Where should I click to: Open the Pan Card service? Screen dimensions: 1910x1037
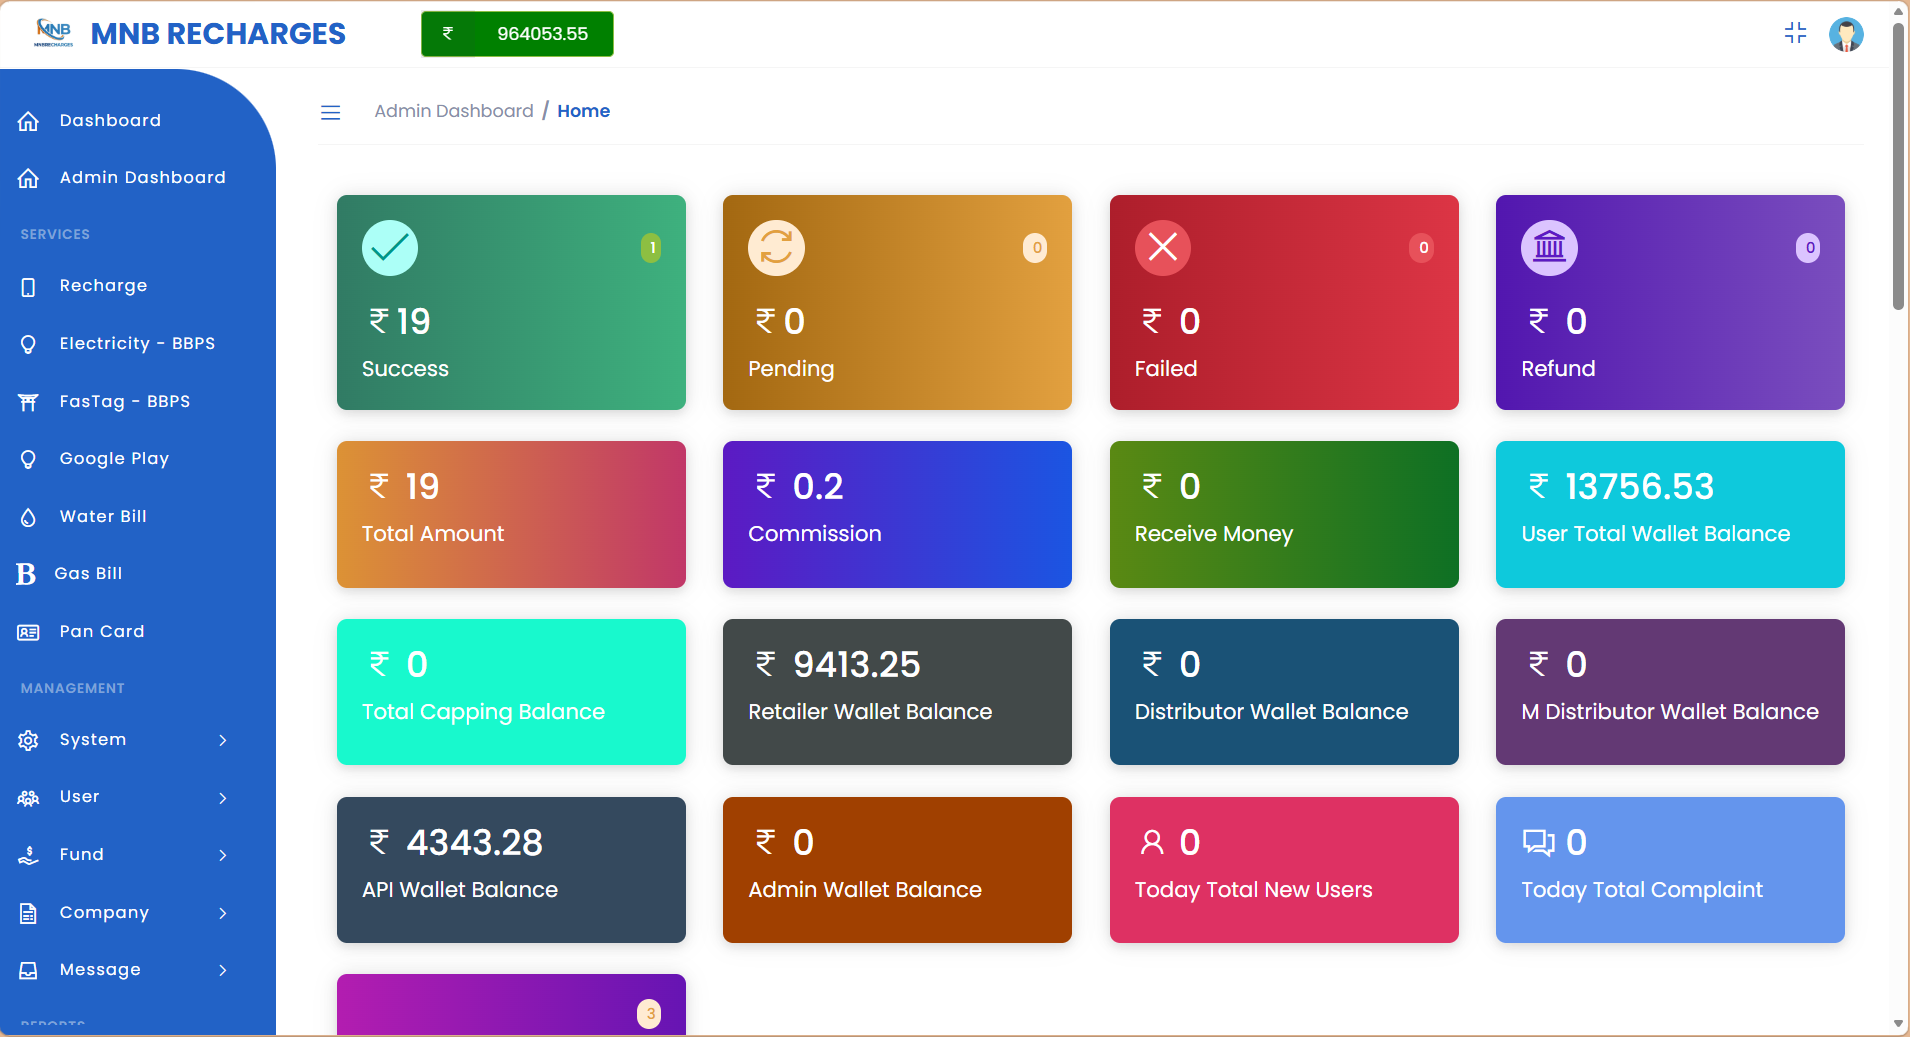tap(102, 632)
